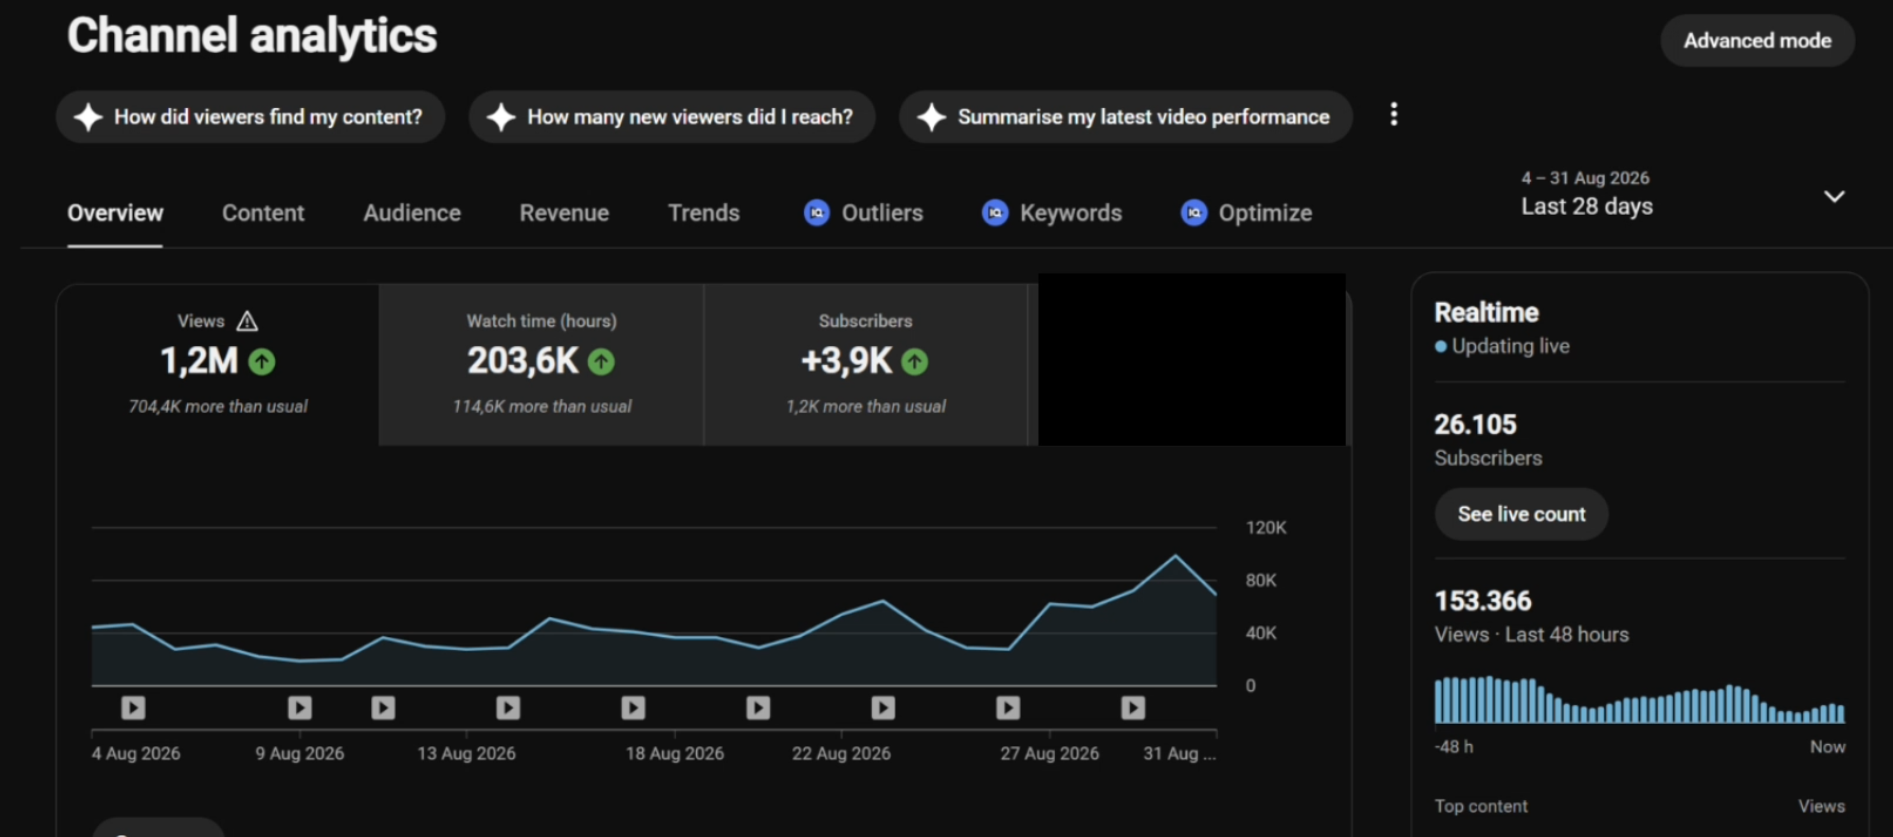The width and height of the screenshot is (1893, 837).
Task: Click the See live count button
Action: tap(1521, 514)
